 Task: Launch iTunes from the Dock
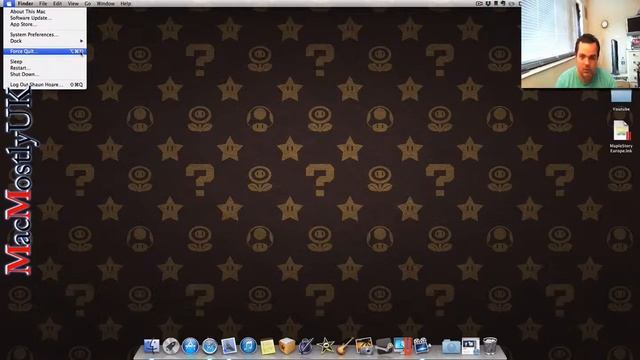tap(248, 346)
